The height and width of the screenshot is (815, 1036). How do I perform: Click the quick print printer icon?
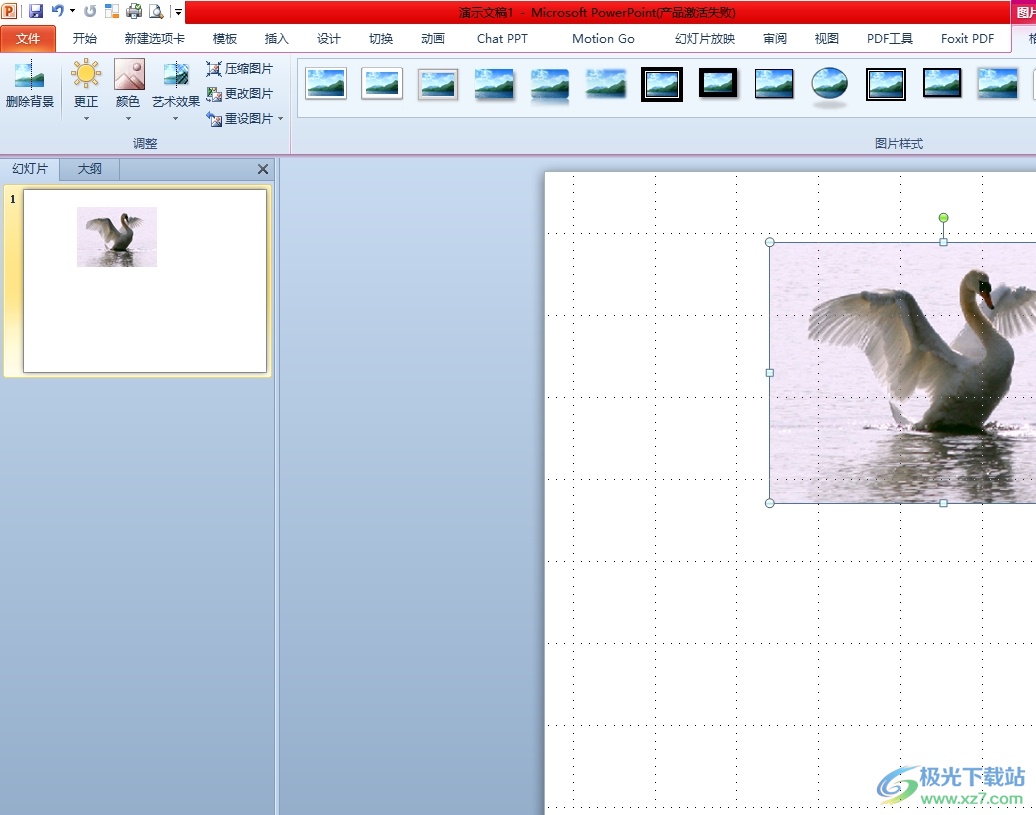[x=133, y=11]
